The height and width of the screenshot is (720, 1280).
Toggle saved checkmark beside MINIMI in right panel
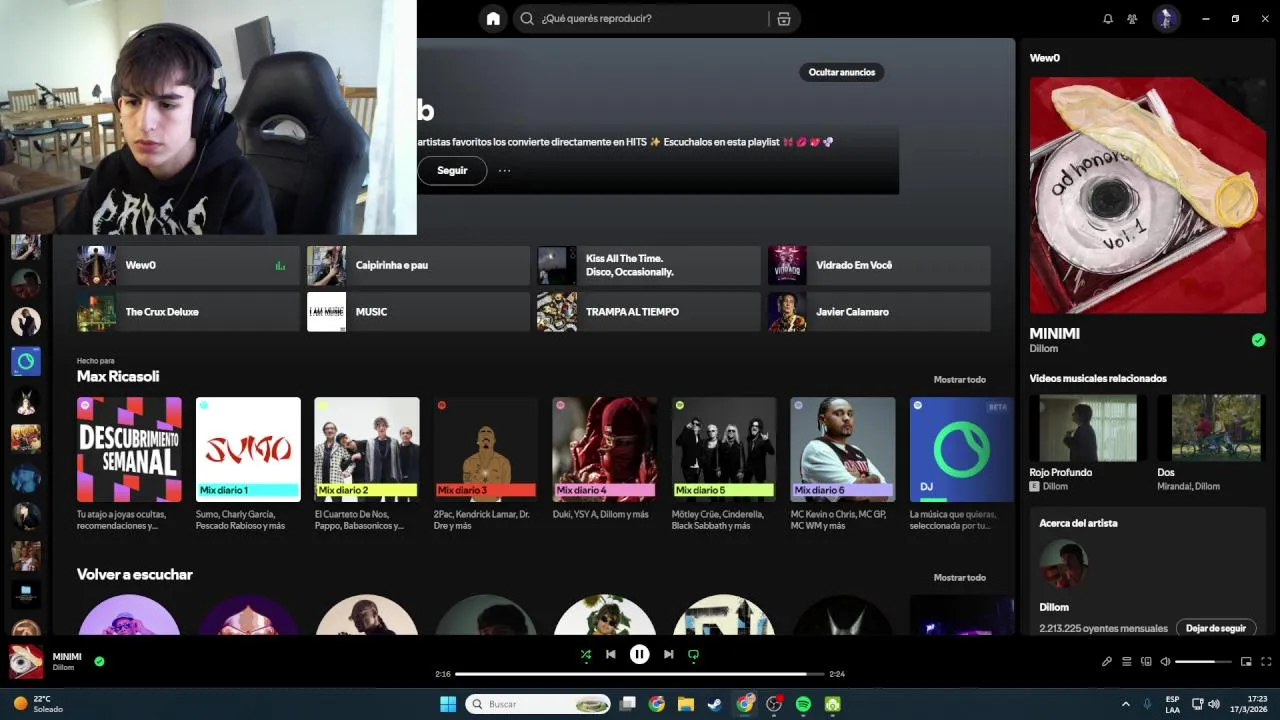coord(1258,340)
